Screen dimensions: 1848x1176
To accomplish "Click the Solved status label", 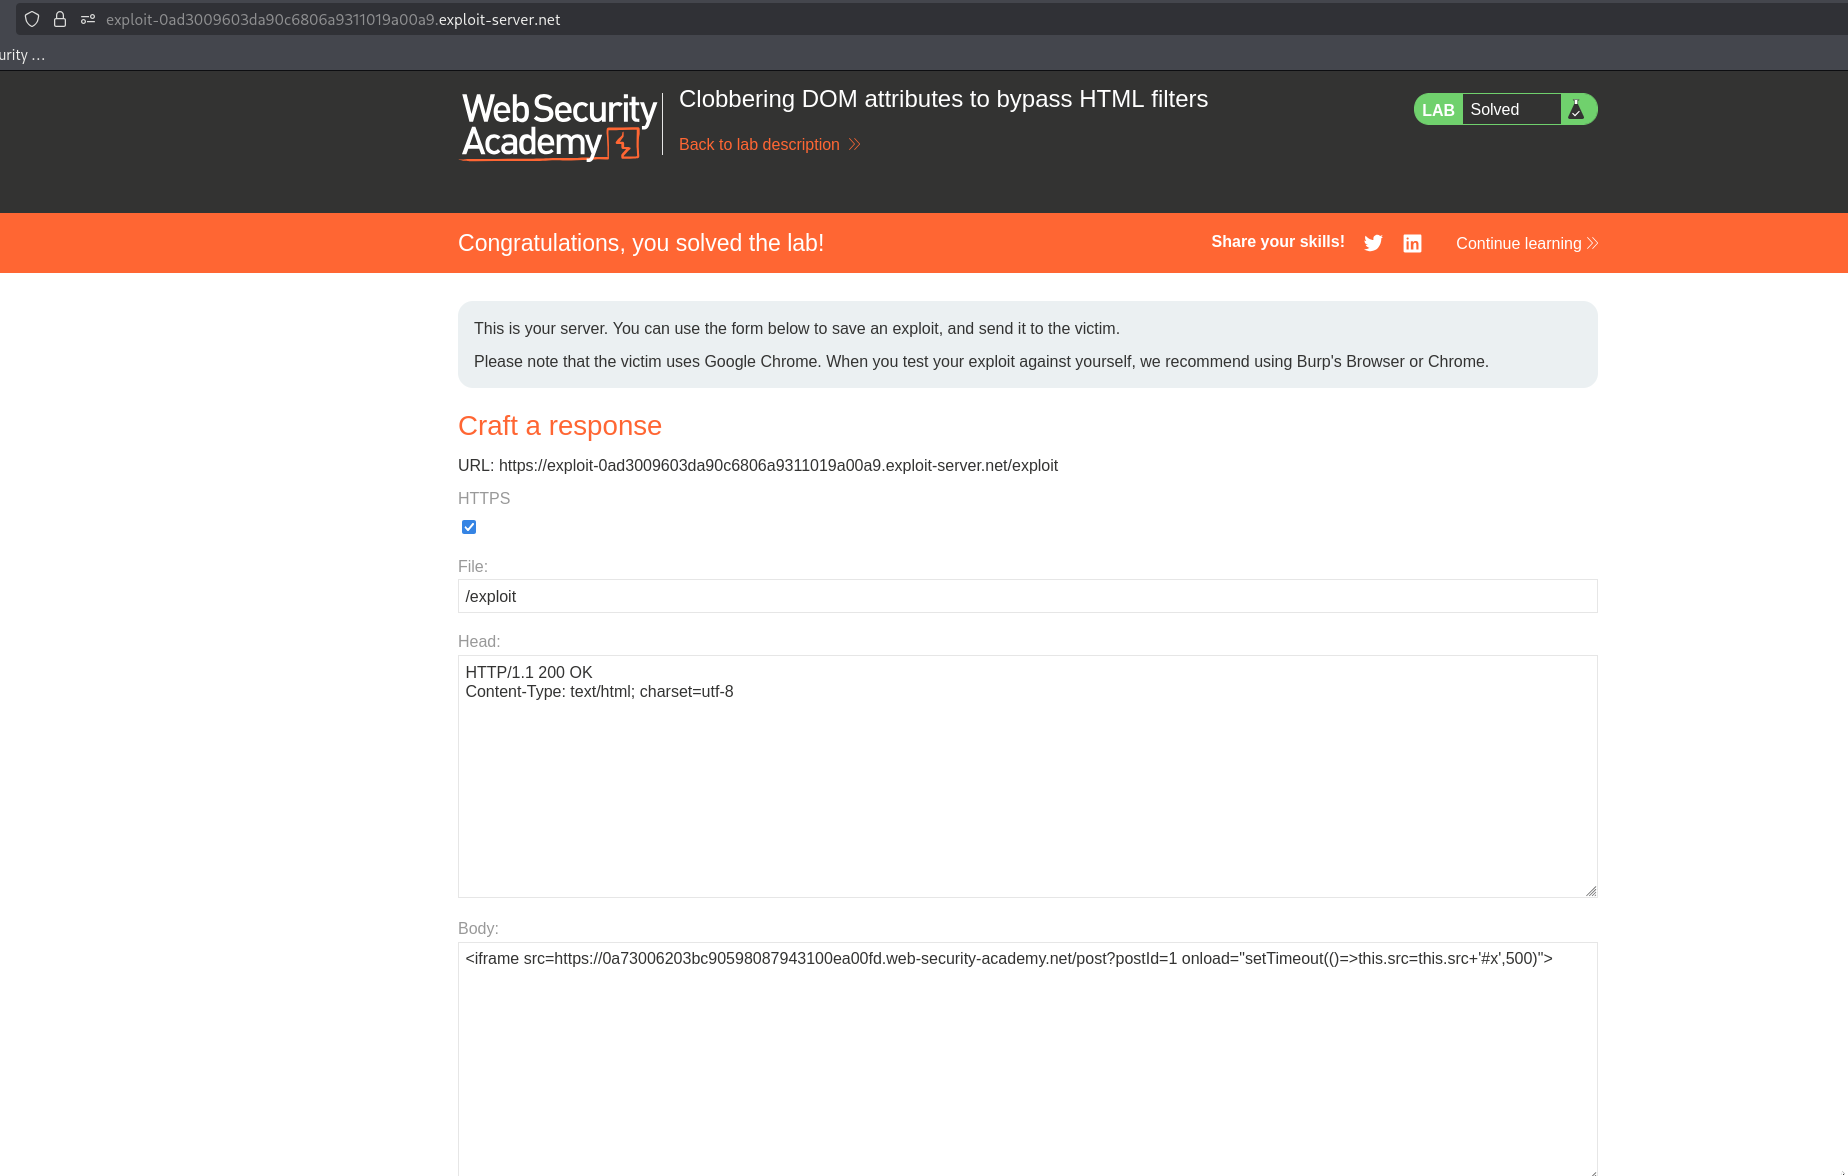I will [x=1494, y=109].
